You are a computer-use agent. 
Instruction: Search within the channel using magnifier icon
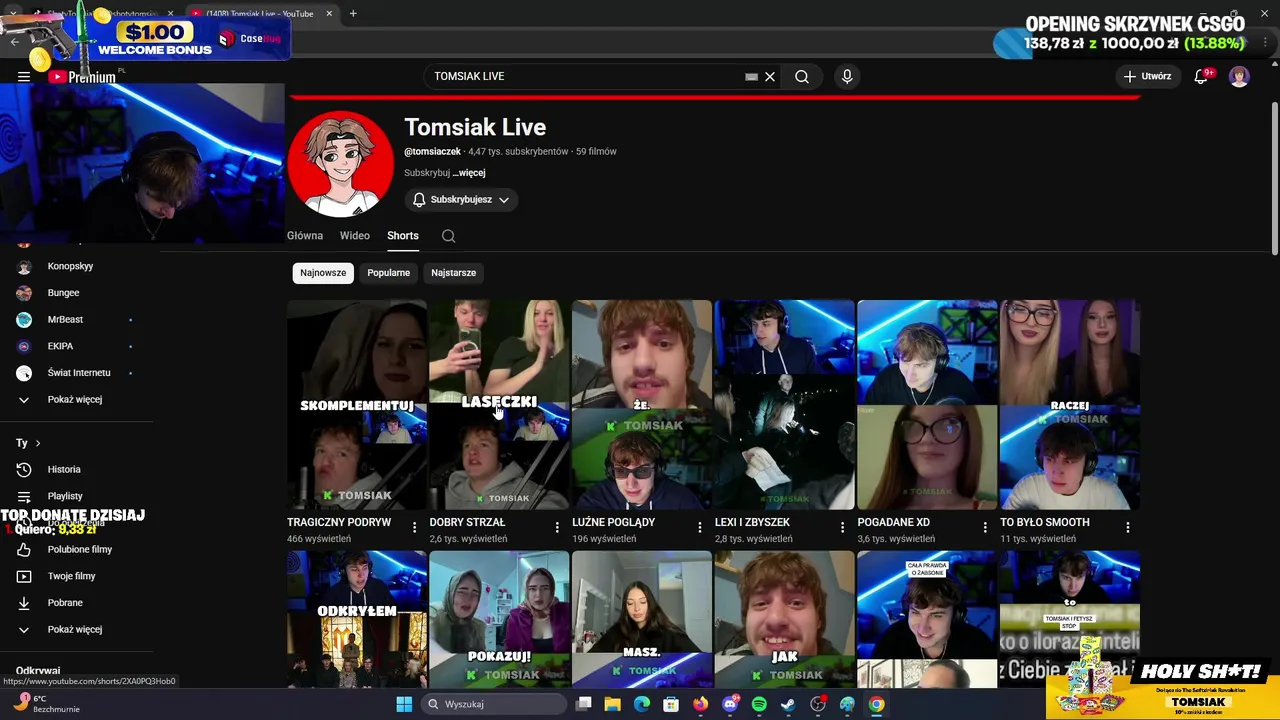(x=448, y=236)
